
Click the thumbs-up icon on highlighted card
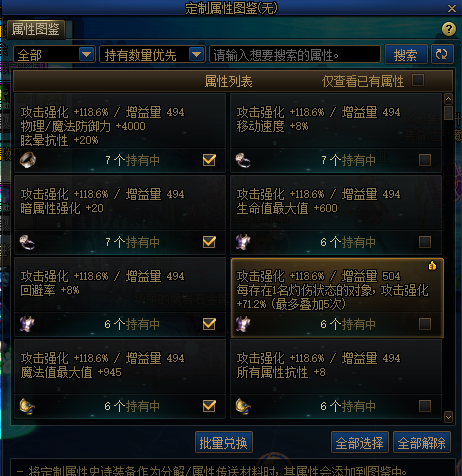(432, 266)
